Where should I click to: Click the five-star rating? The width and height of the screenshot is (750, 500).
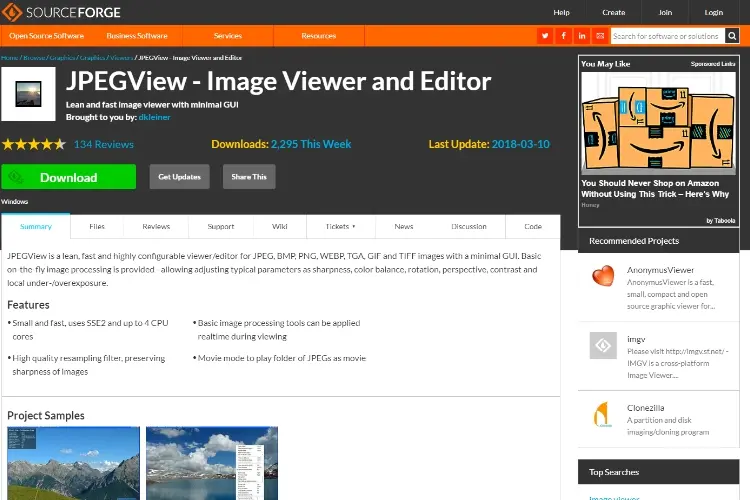tap(33, 144)
